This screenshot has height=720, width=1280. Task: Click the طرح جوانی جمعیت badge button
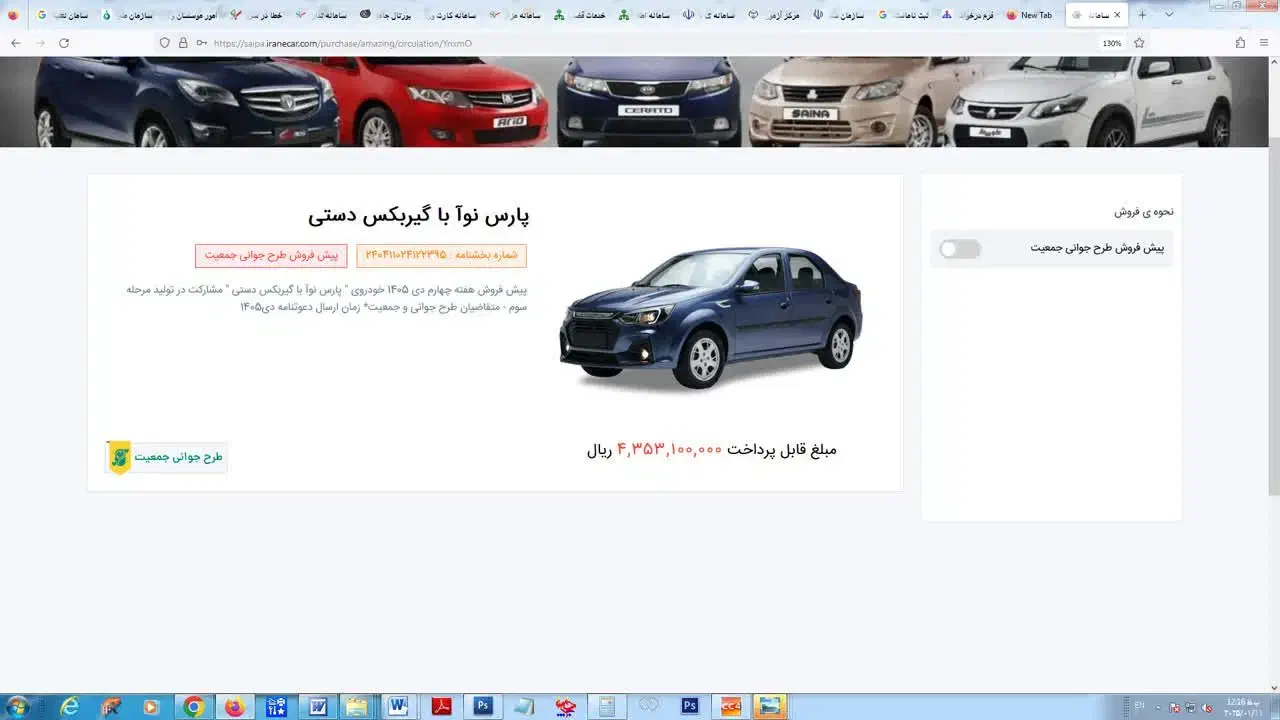click(167, 457)
